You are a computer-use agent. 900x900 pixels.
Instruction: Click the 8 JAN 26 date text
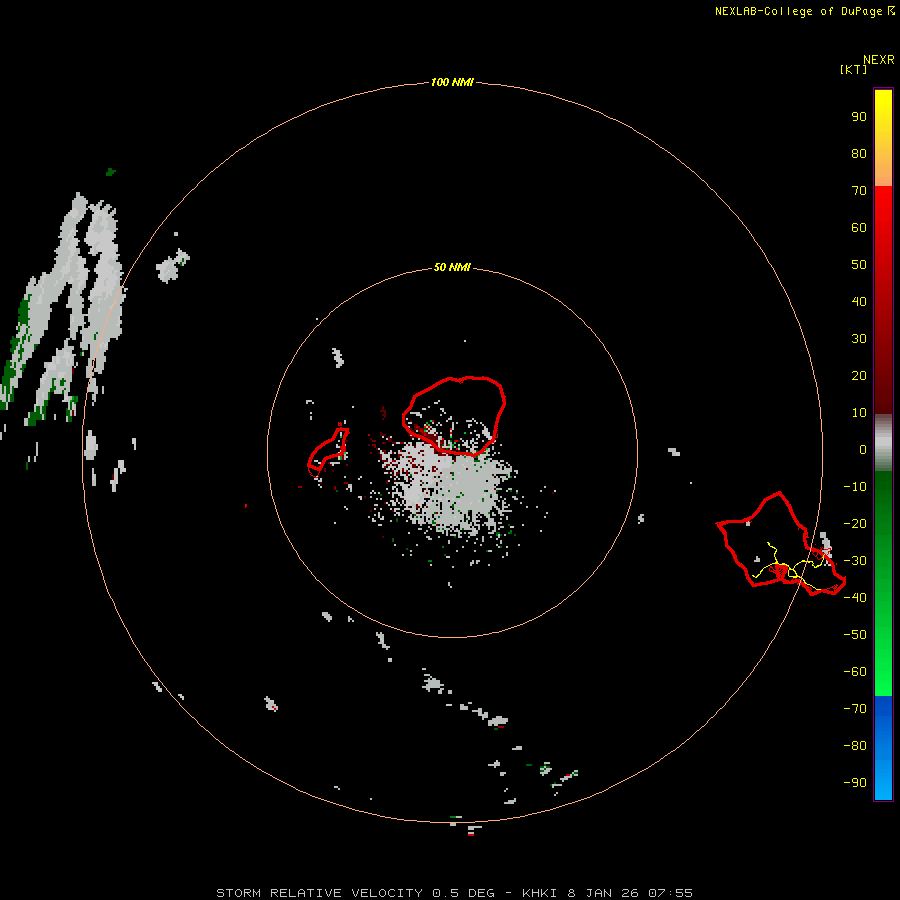603,893
